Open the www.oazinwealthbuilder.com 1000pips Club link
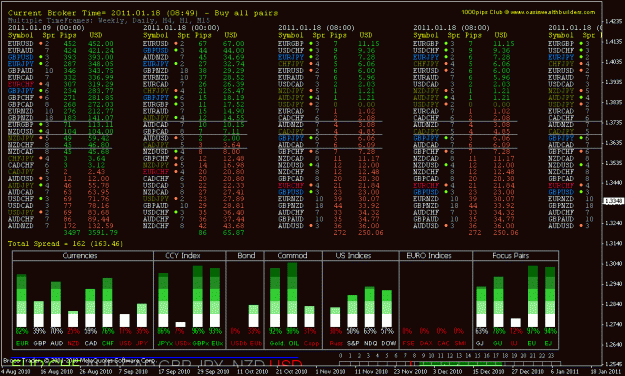 tap(528, 12)
